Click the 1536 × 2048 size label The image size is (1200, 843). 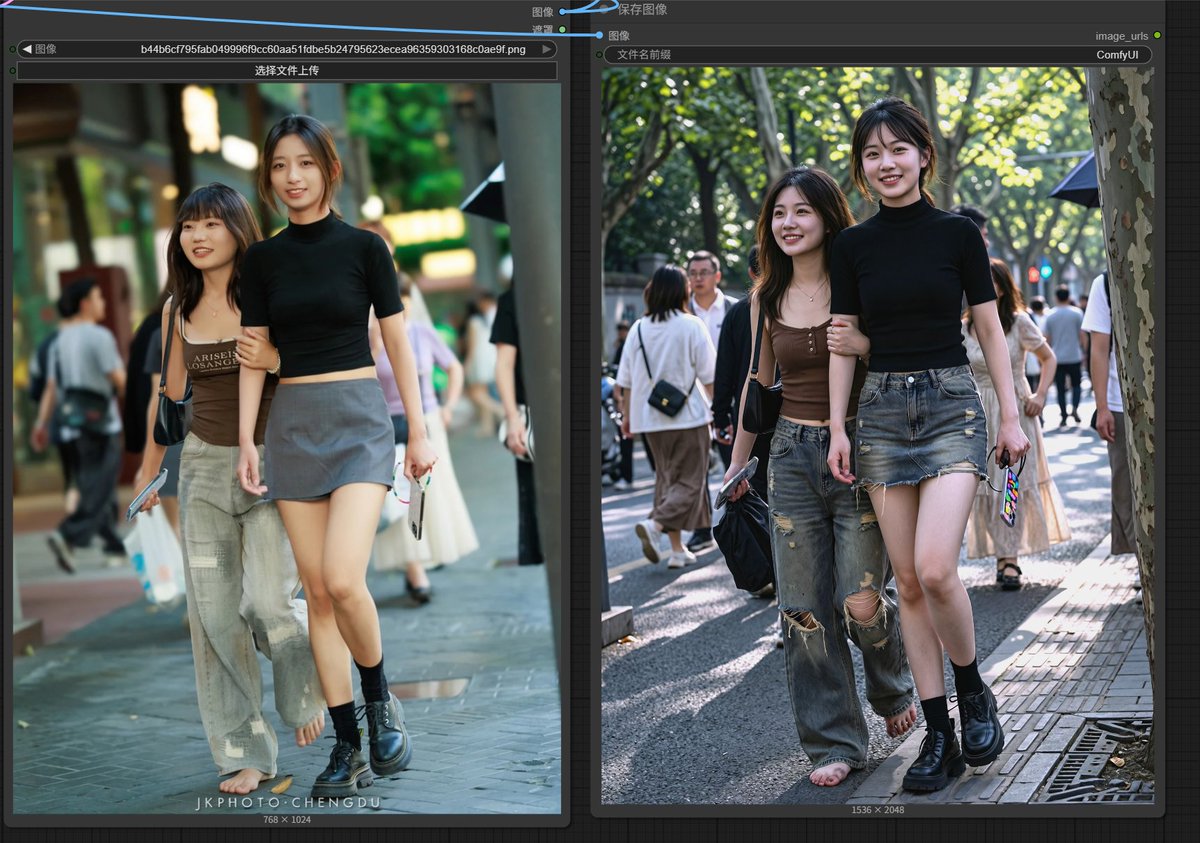877,810
